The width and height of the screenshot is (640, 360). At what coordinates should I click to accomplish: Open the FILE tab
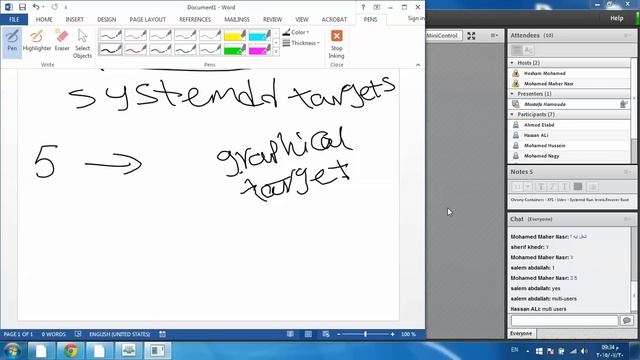point(14,19)
